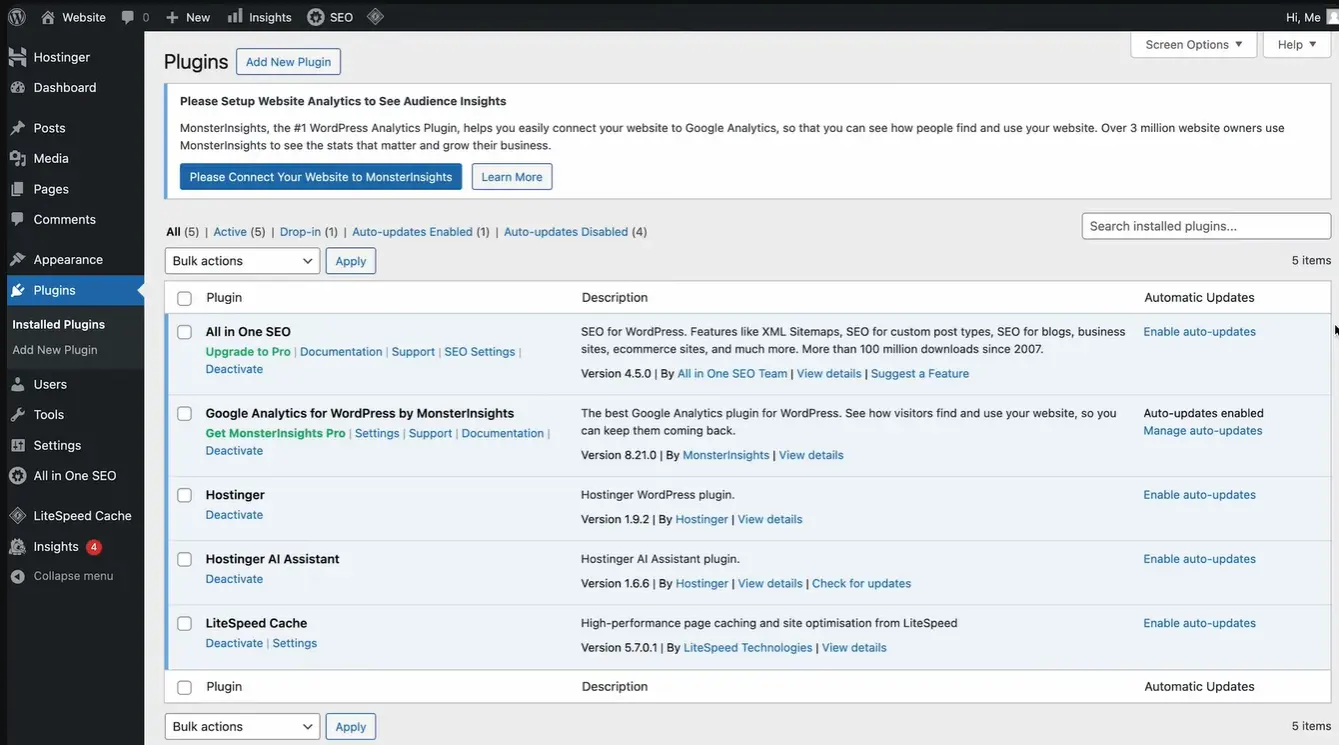Open the WordPress logo menu
Viewport: 1339px width, 745px height.
tap(15, 15)
